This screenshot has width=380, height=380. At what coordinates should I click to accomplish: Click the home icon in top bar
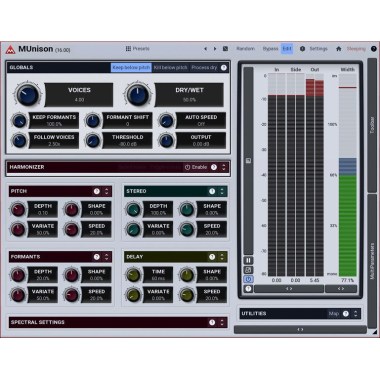point(339,49)
